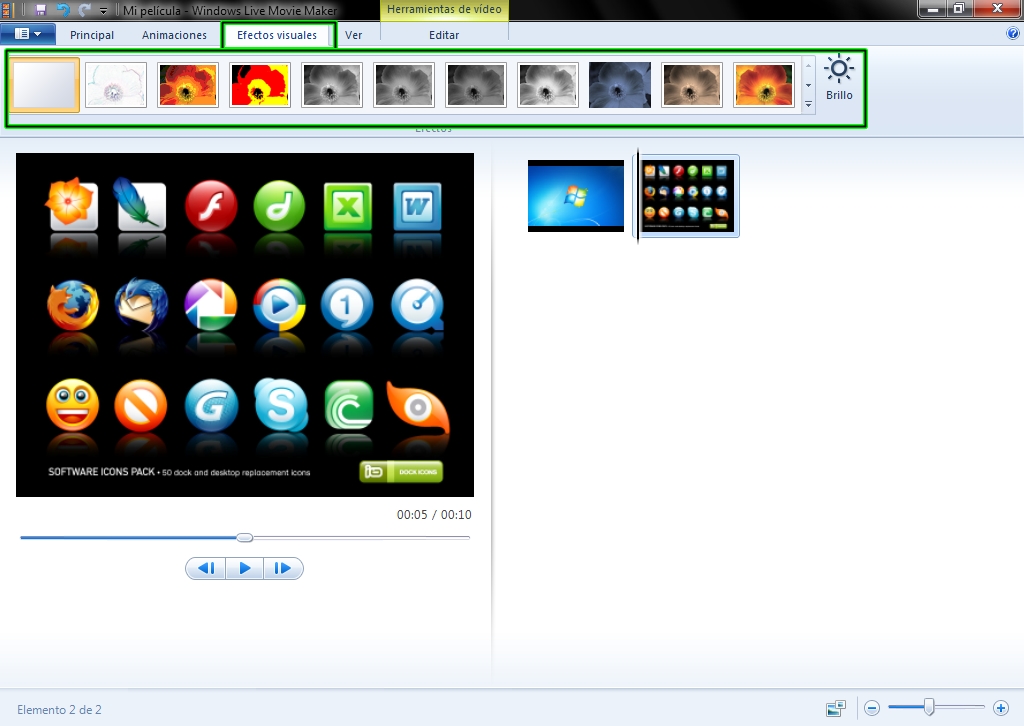Open the Animaciones tab

pyautogui.click(x=174, y=35)
